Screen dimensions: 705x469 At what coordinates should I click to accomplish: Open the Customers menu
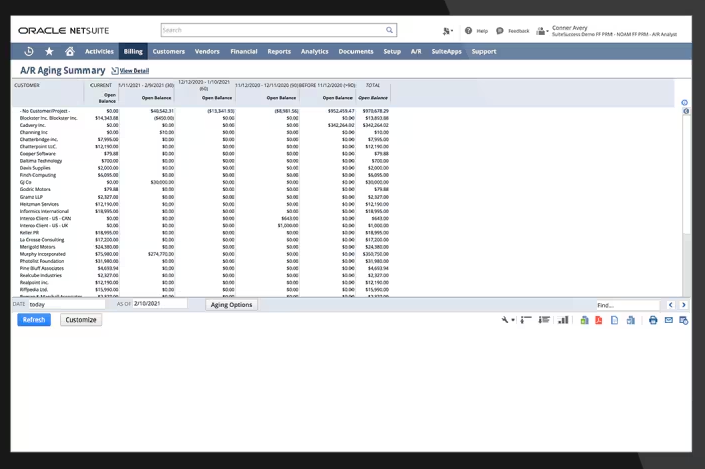pos(169,51)
